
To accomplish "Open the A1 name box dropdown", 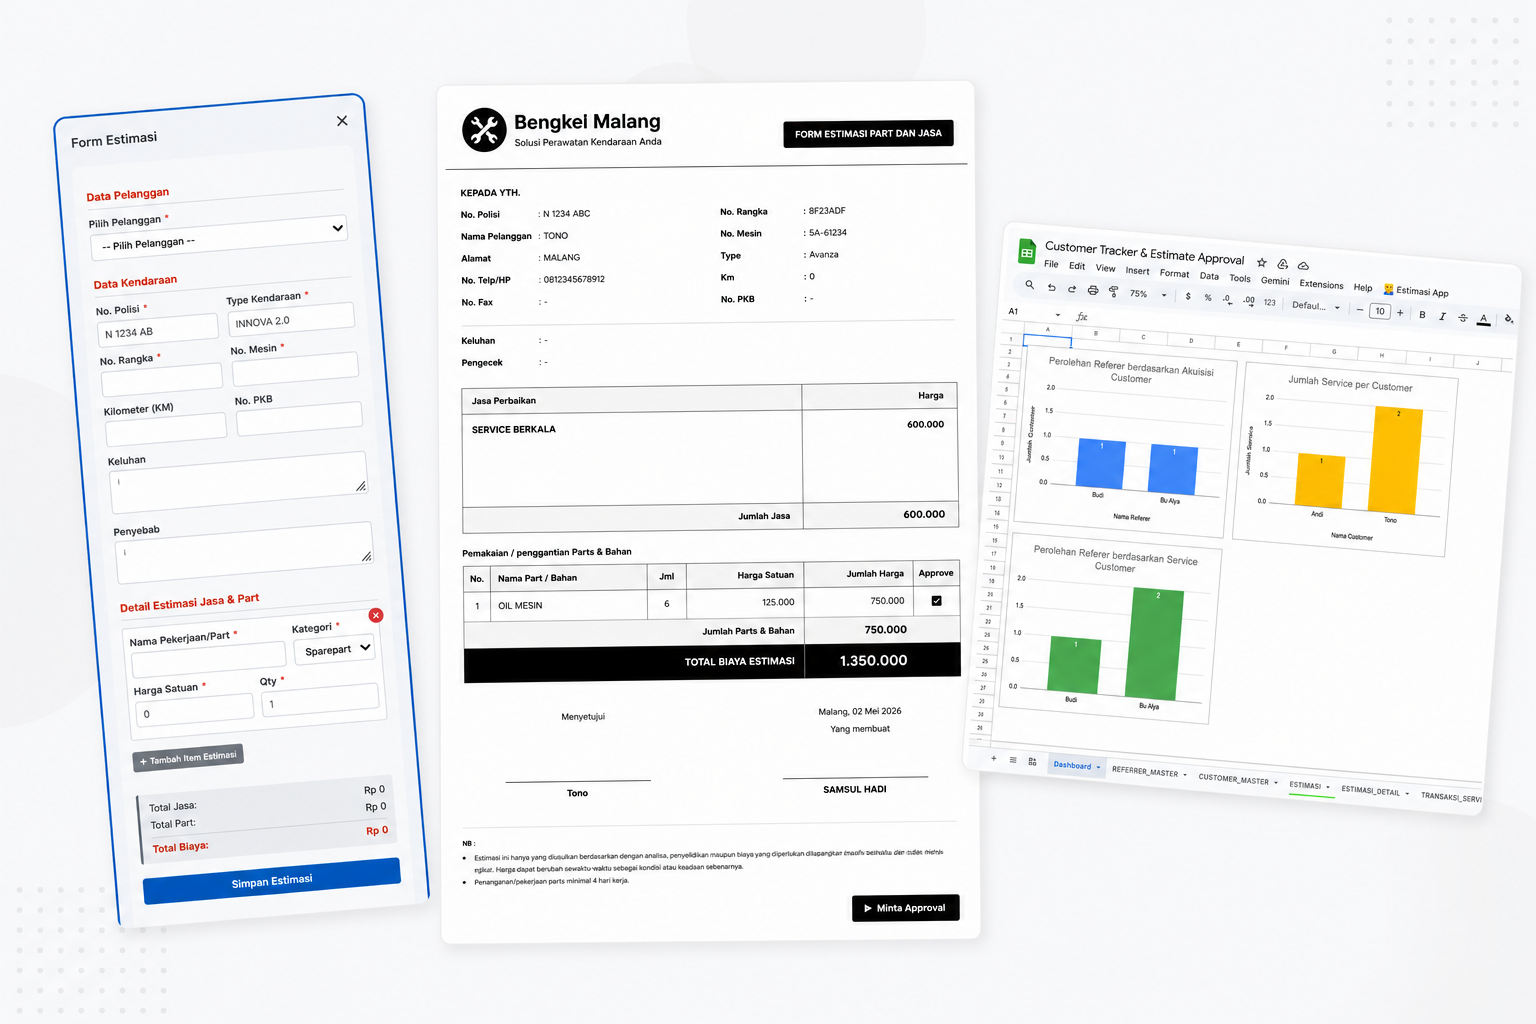I will click(1058, 315).
